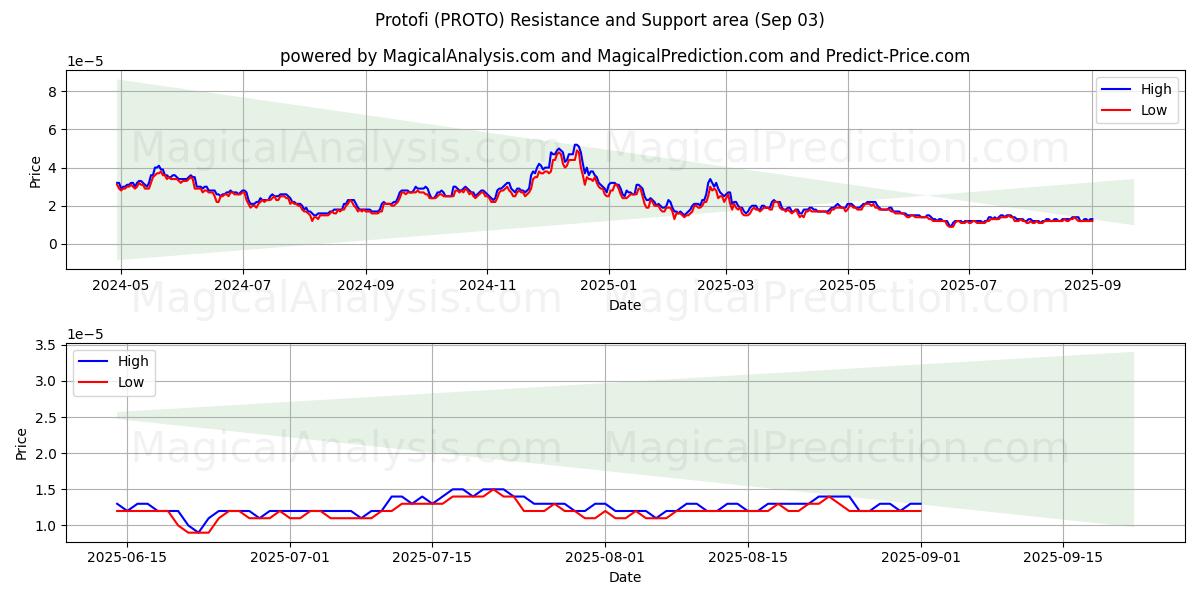1200x600 pixels.
Task: Click the '2025-07-01' tick label on bottom chart
Action: tap(291, 557)
